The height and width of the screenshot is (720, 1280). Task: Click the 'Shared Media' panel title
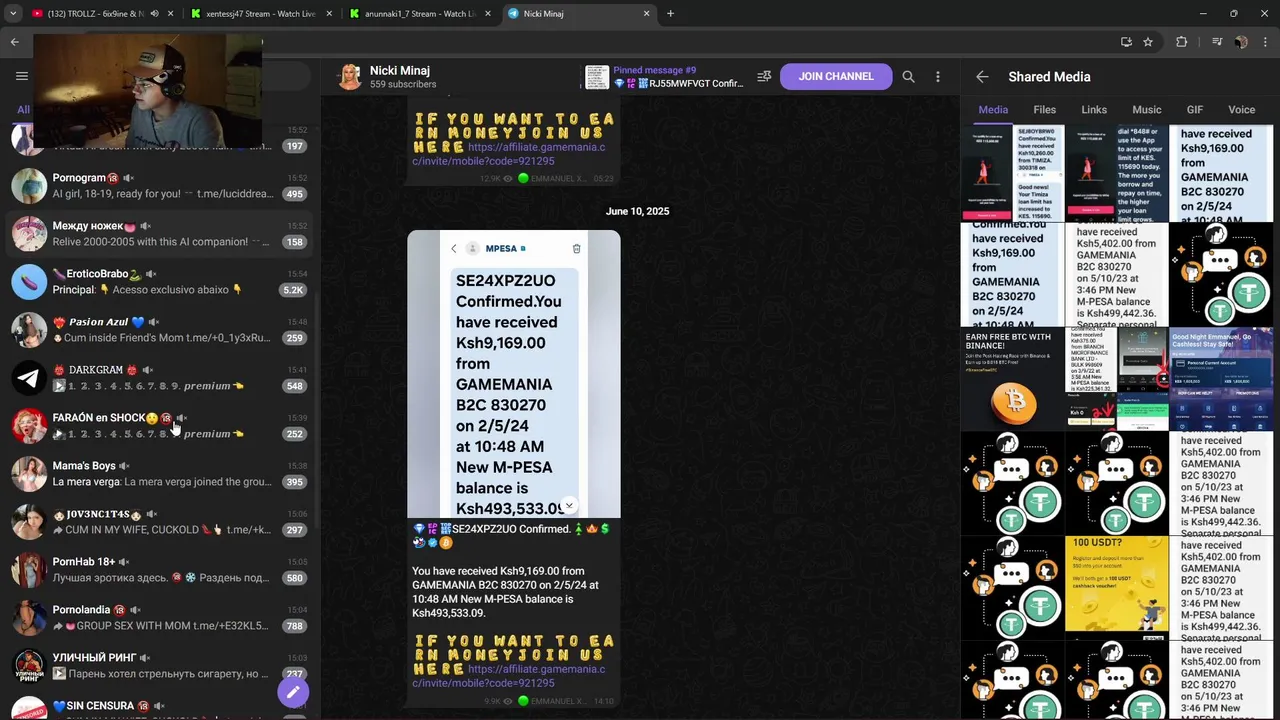1049,76
